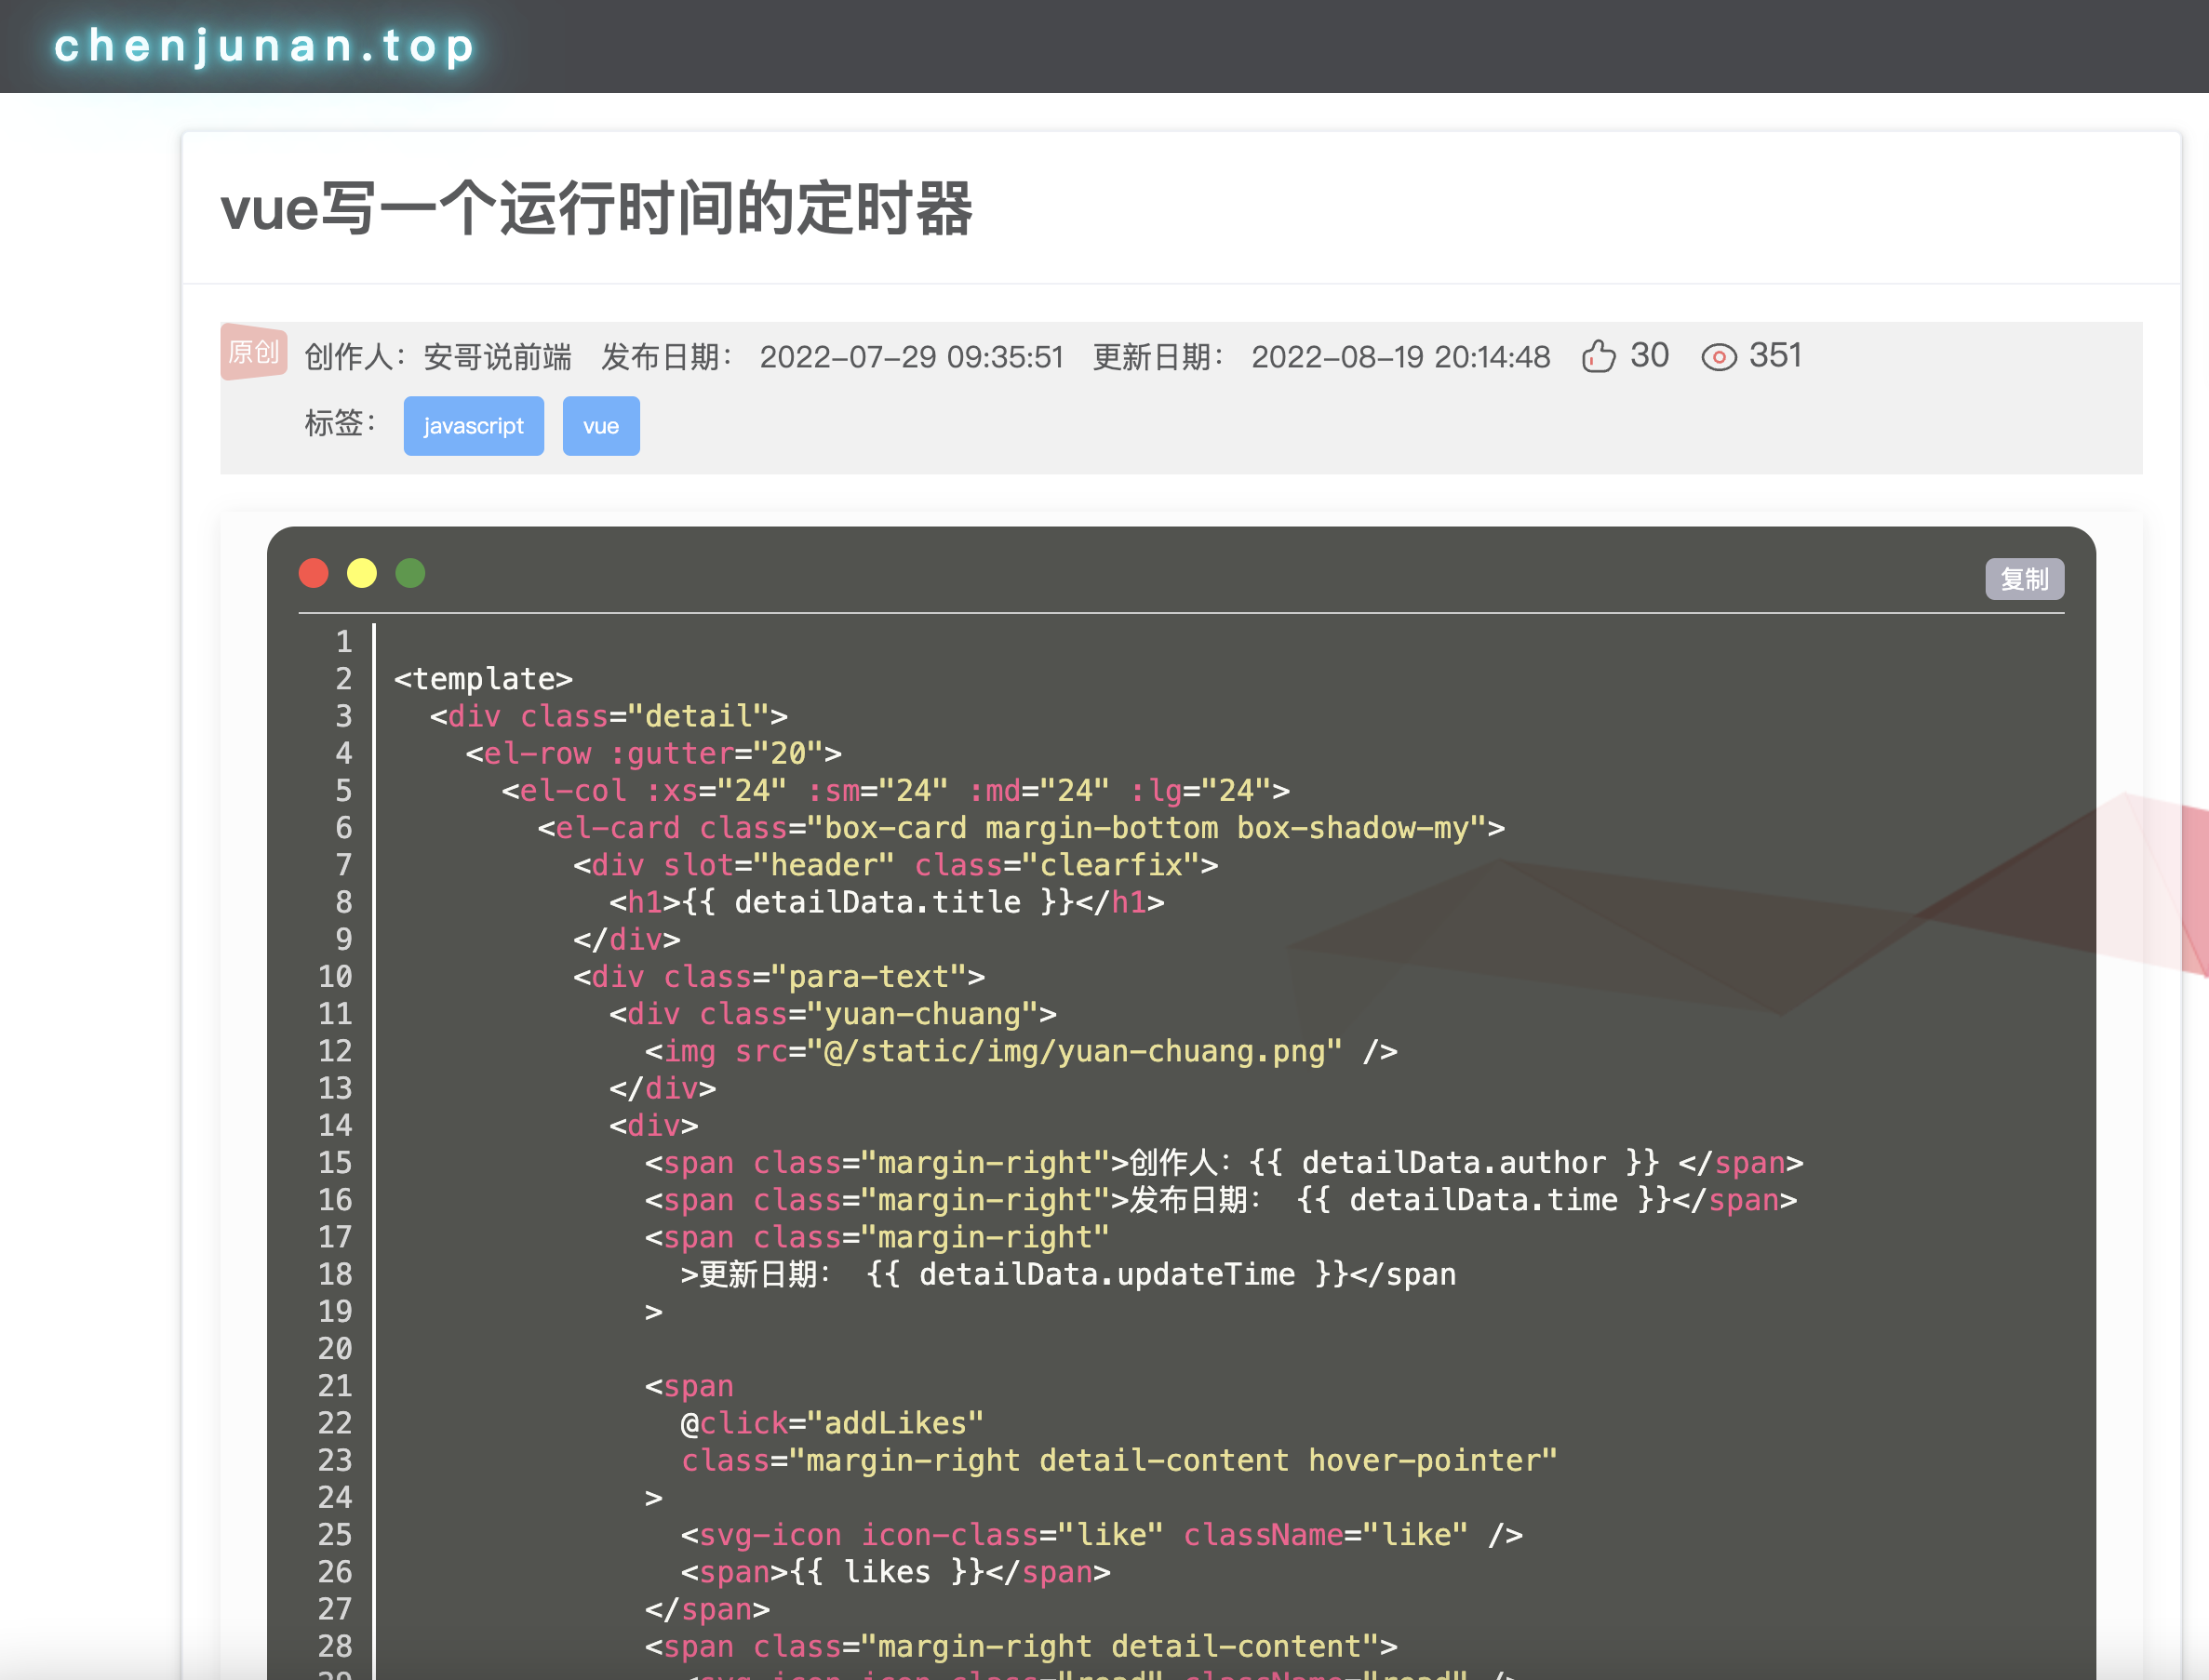Click the @click="addLikes" code line
This screenshot has width=2209, height=1680.
click(x=832, y=1423)
